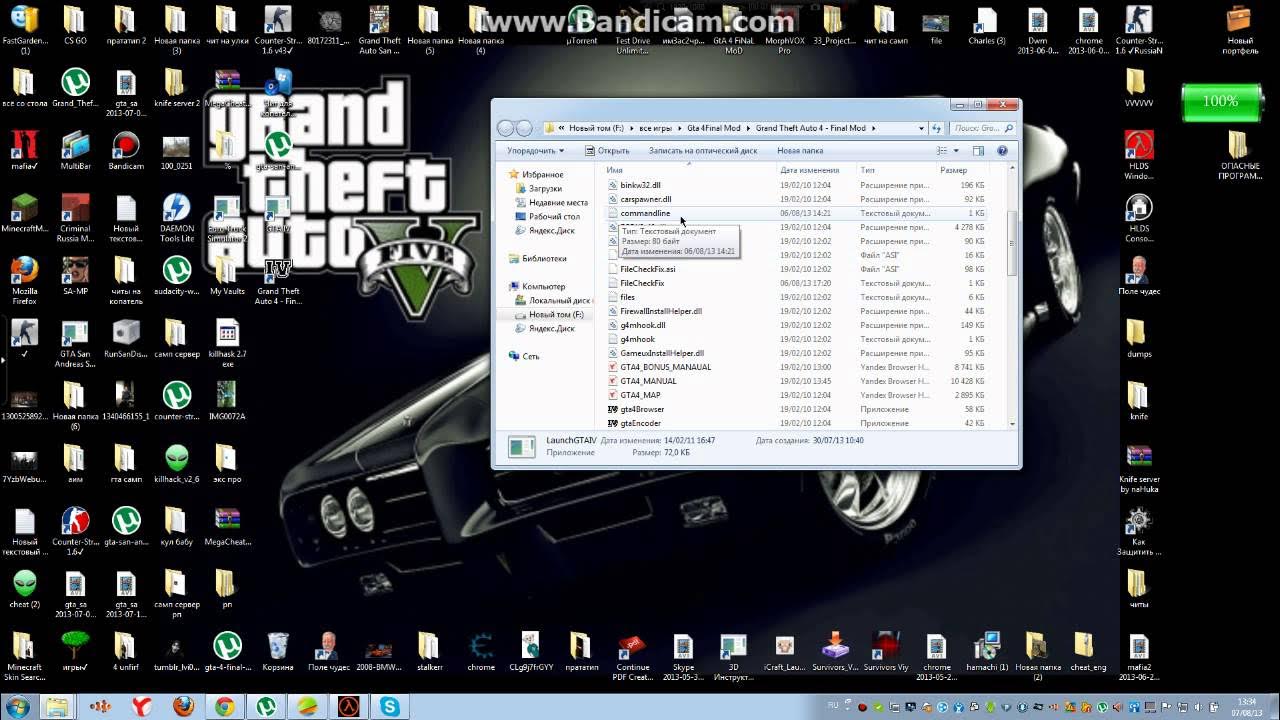Image resolution: width=1280 pixels, height=720 pixels.
Task: Select Компьютер in navigation pane
Action: (x=543, y=286)
